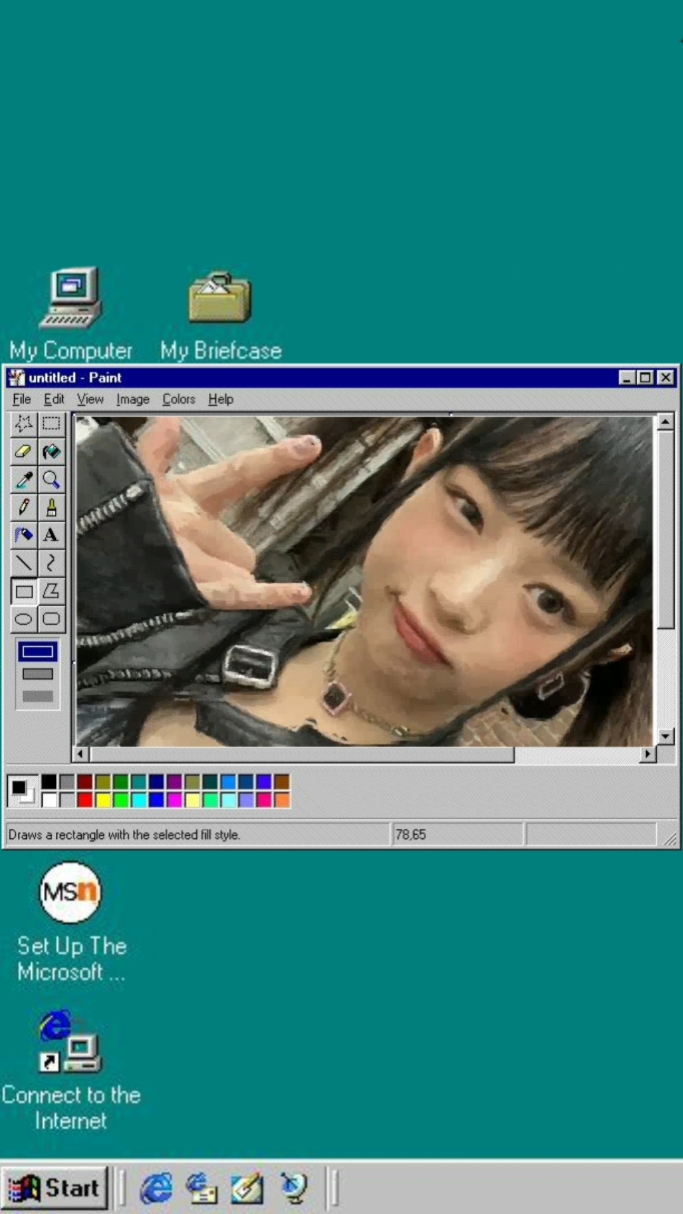
Task: Select the Pencil tool
Action: pos(24,507)
